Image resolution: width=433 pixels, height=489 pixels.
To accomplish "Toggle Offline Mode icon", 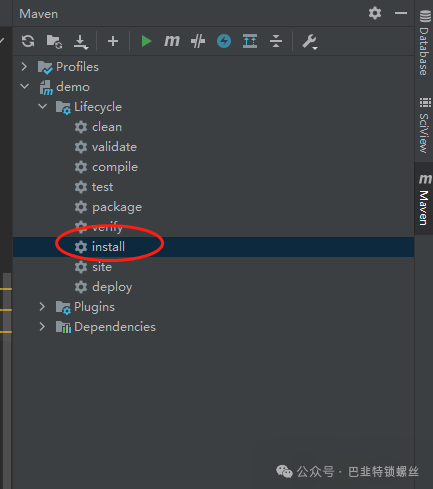I will [198, 41].
